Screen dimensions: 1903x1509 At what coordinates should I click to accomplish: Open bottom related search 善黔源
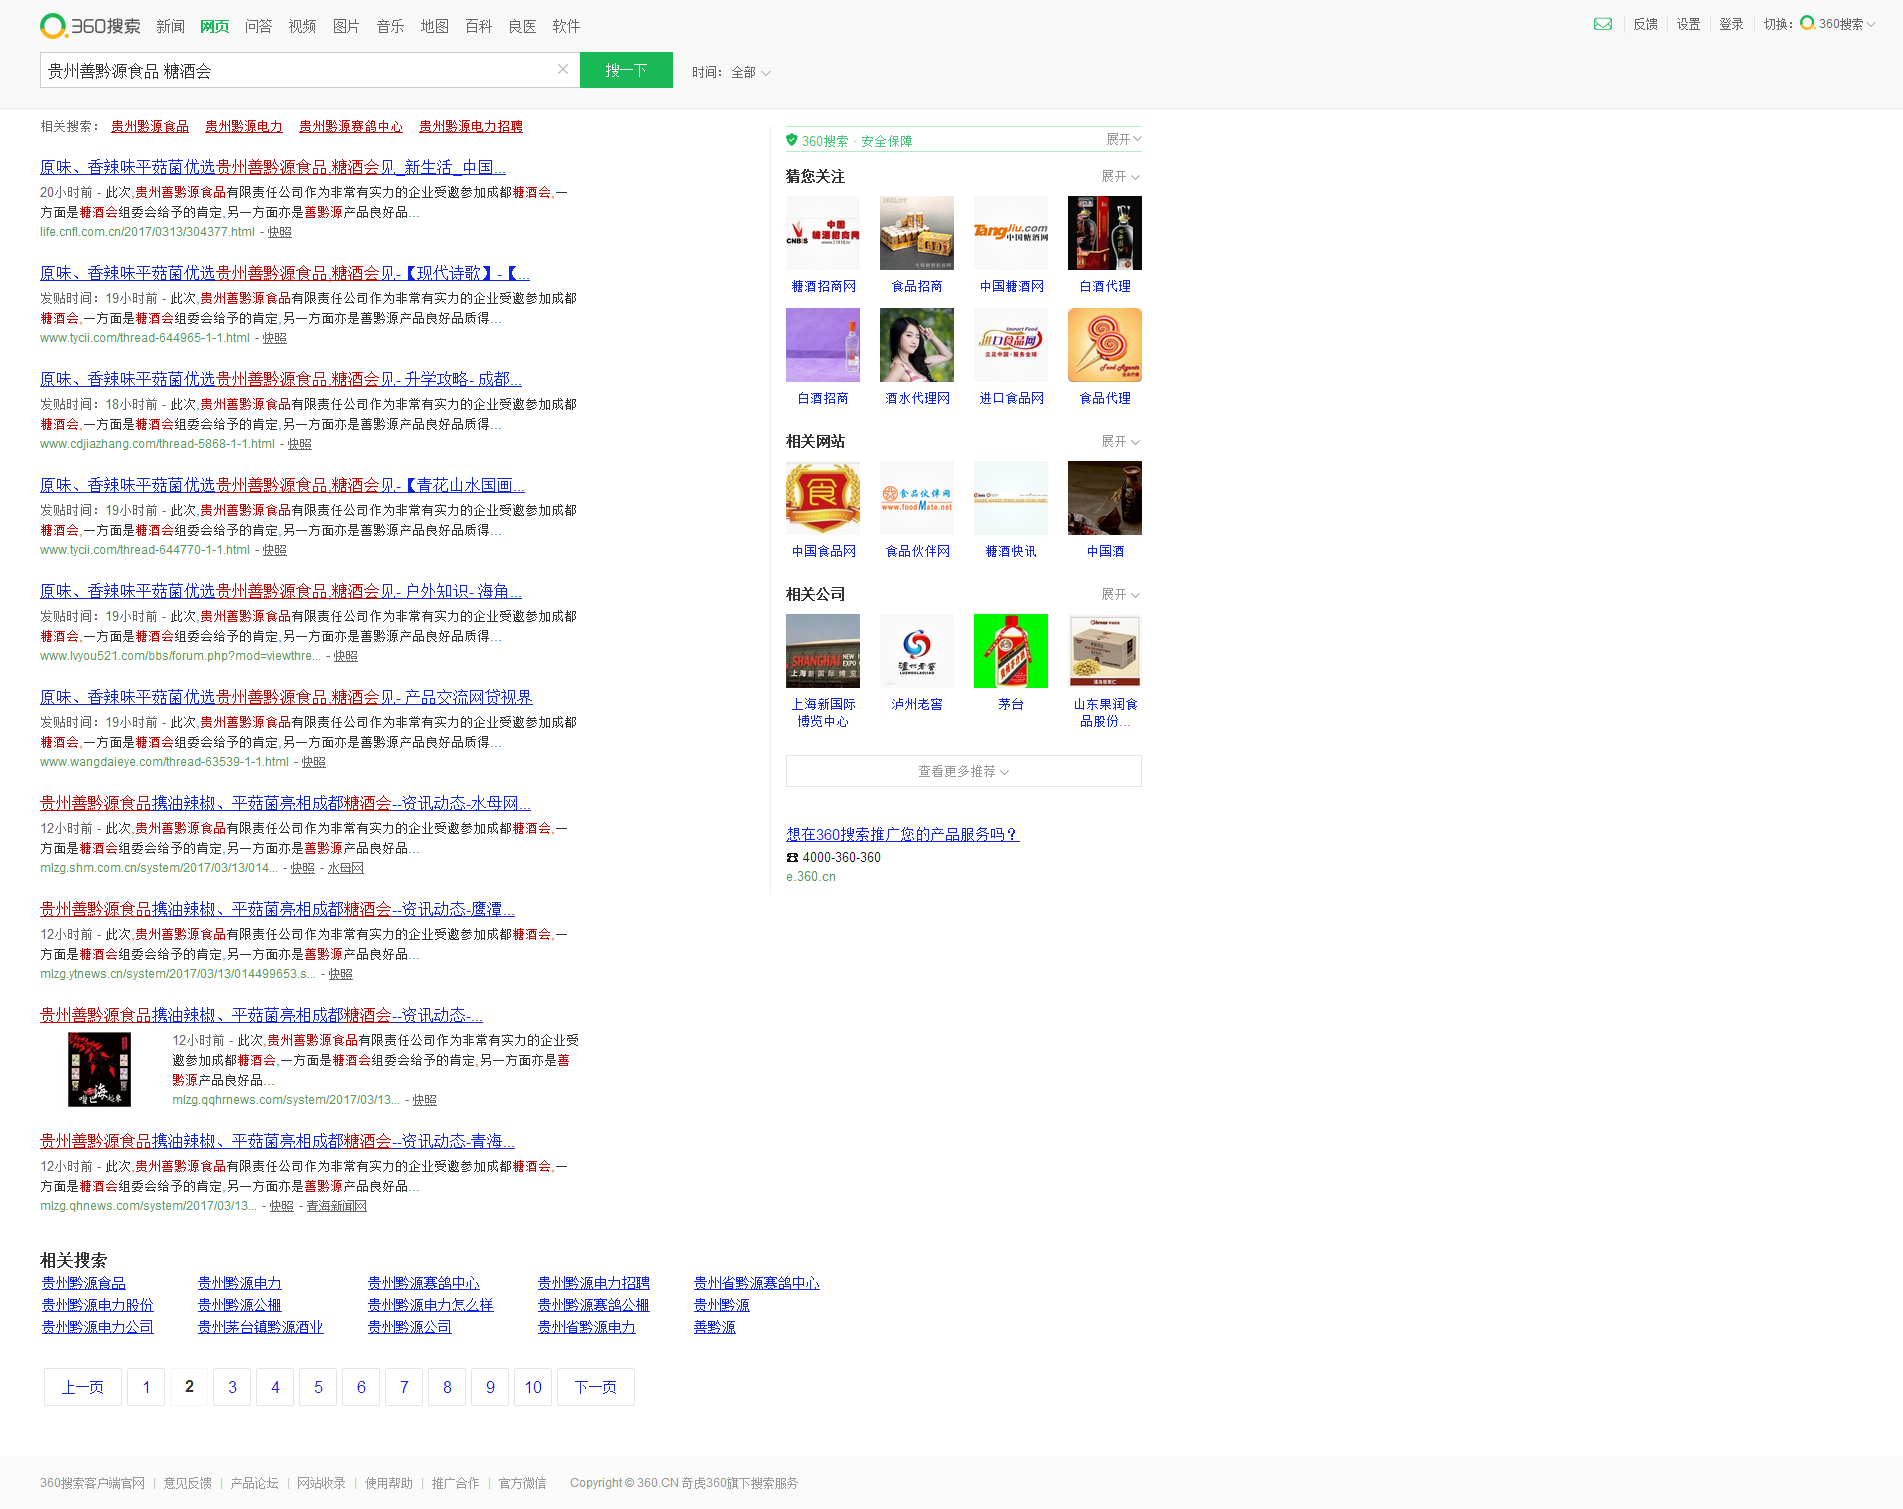tap(714, 1327)
